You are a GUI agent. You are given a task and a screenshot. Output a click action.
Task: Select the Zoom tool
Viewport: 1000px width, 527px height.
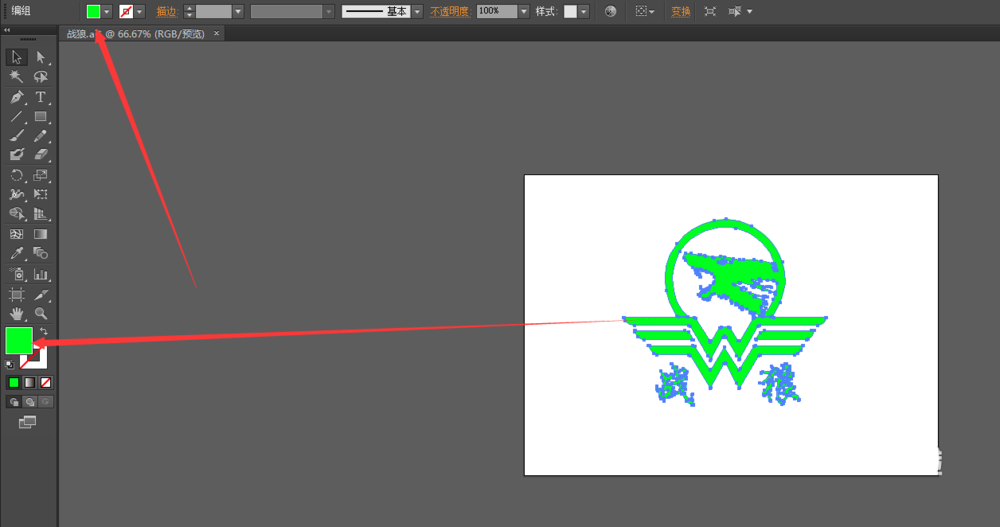tap(41, 313)
